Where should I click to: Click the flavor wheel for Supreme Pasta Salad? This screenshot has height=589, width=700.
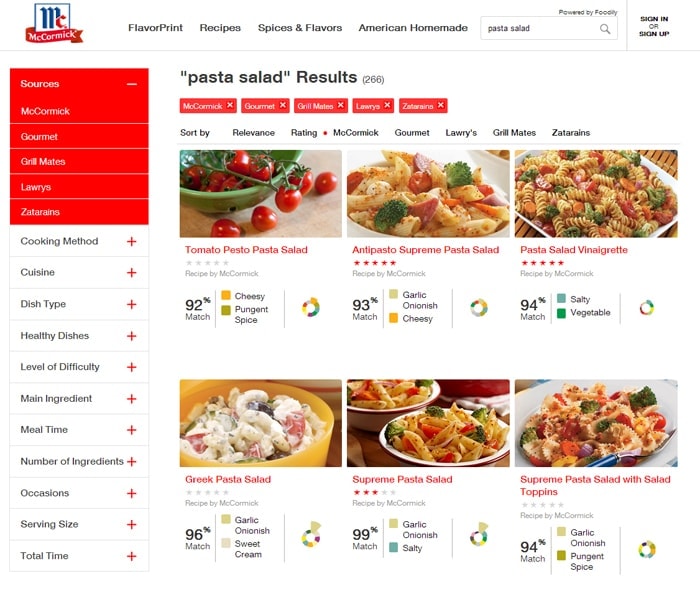pyautogui.click(x=479, y=534)
